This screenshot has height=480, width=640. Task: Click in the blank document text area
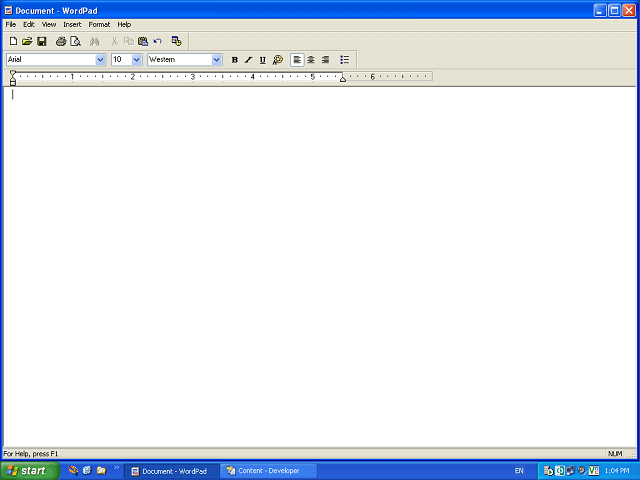320,265
